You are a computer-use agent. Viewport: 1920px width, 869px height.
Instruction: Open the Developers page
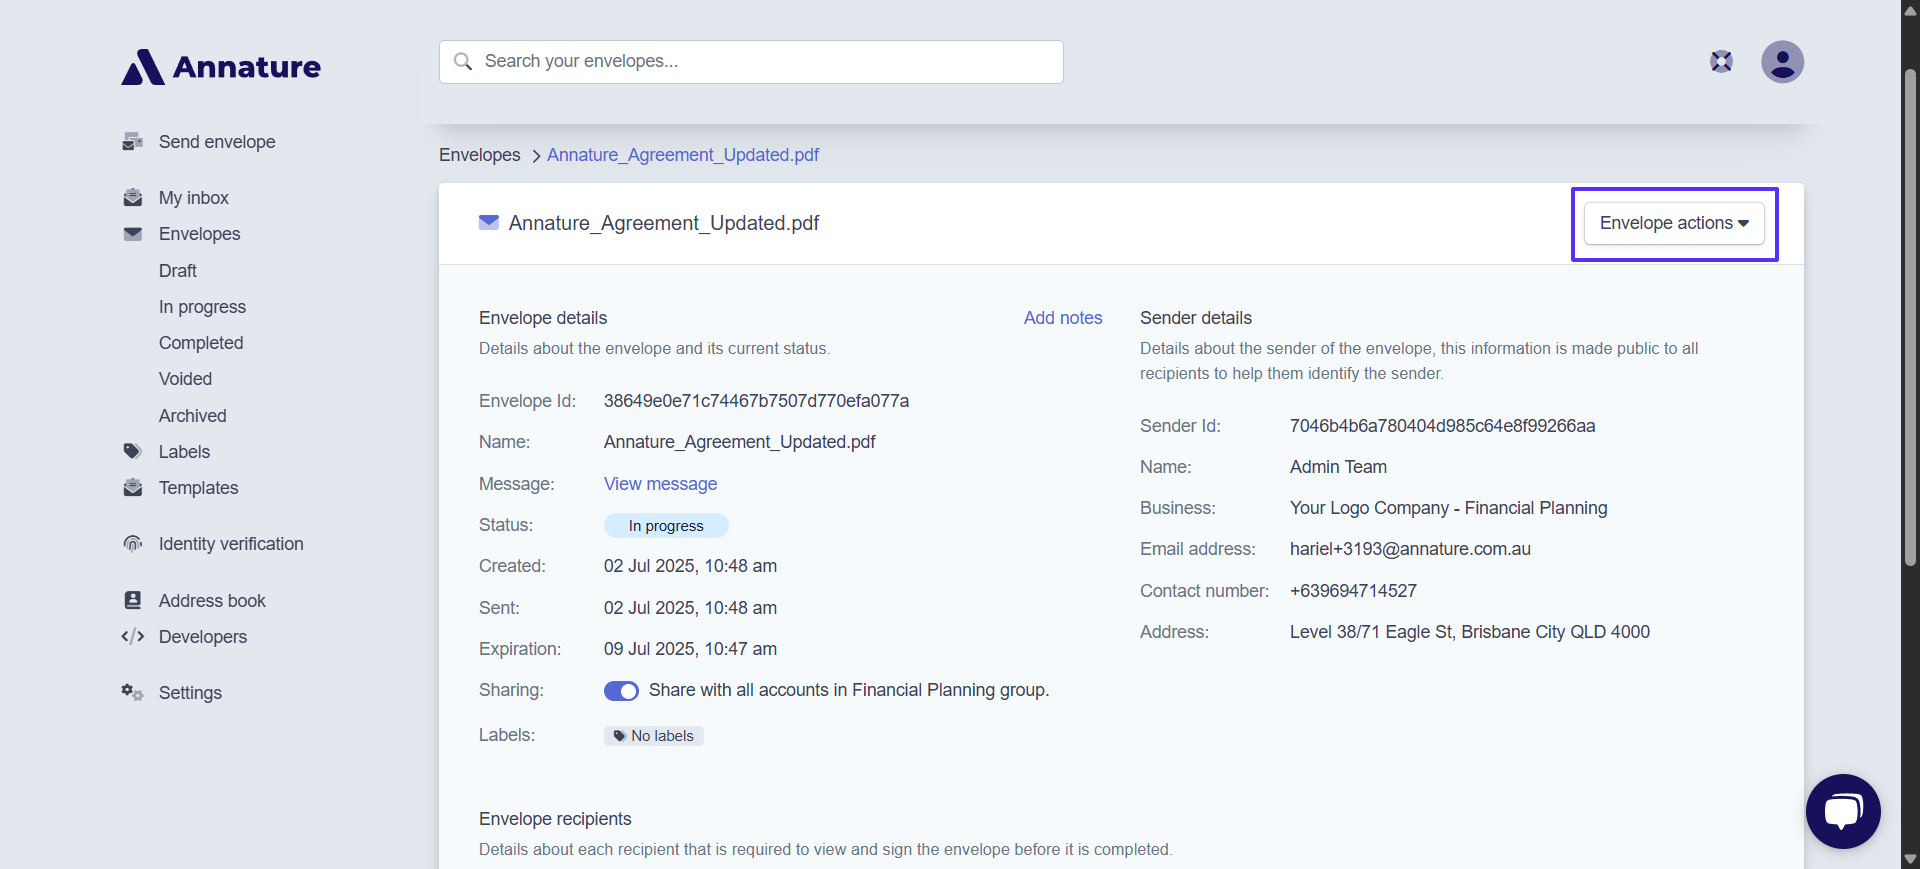[203, 637]
